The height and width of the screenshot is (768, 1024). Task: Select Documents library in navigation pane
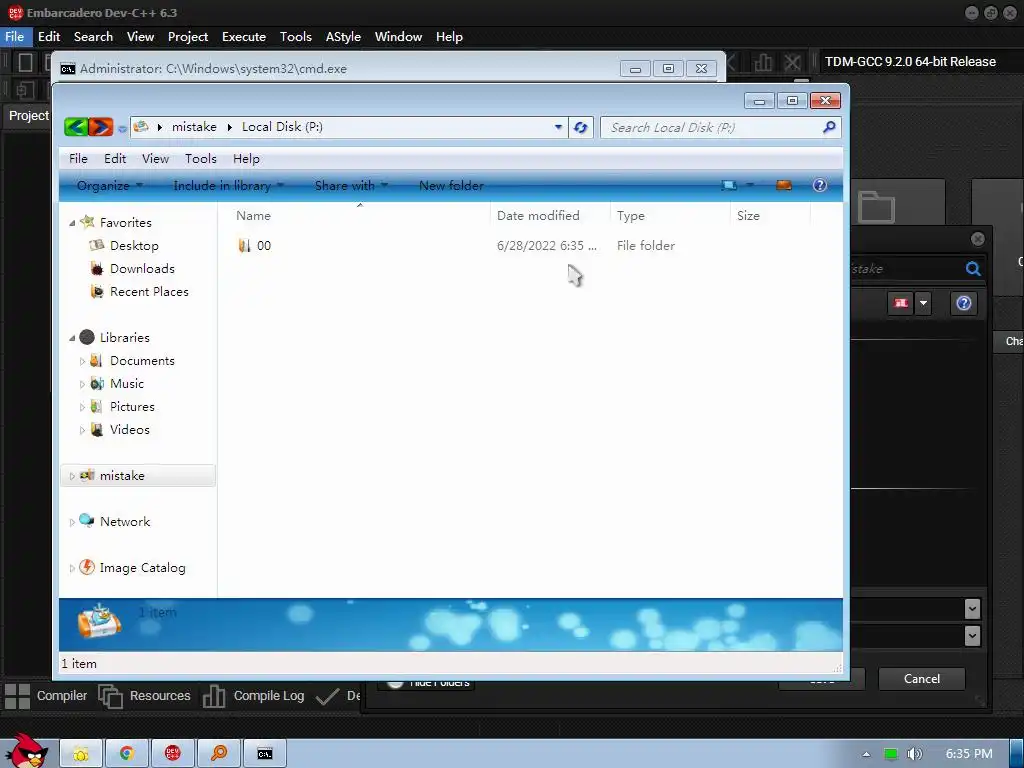[142, 360]
